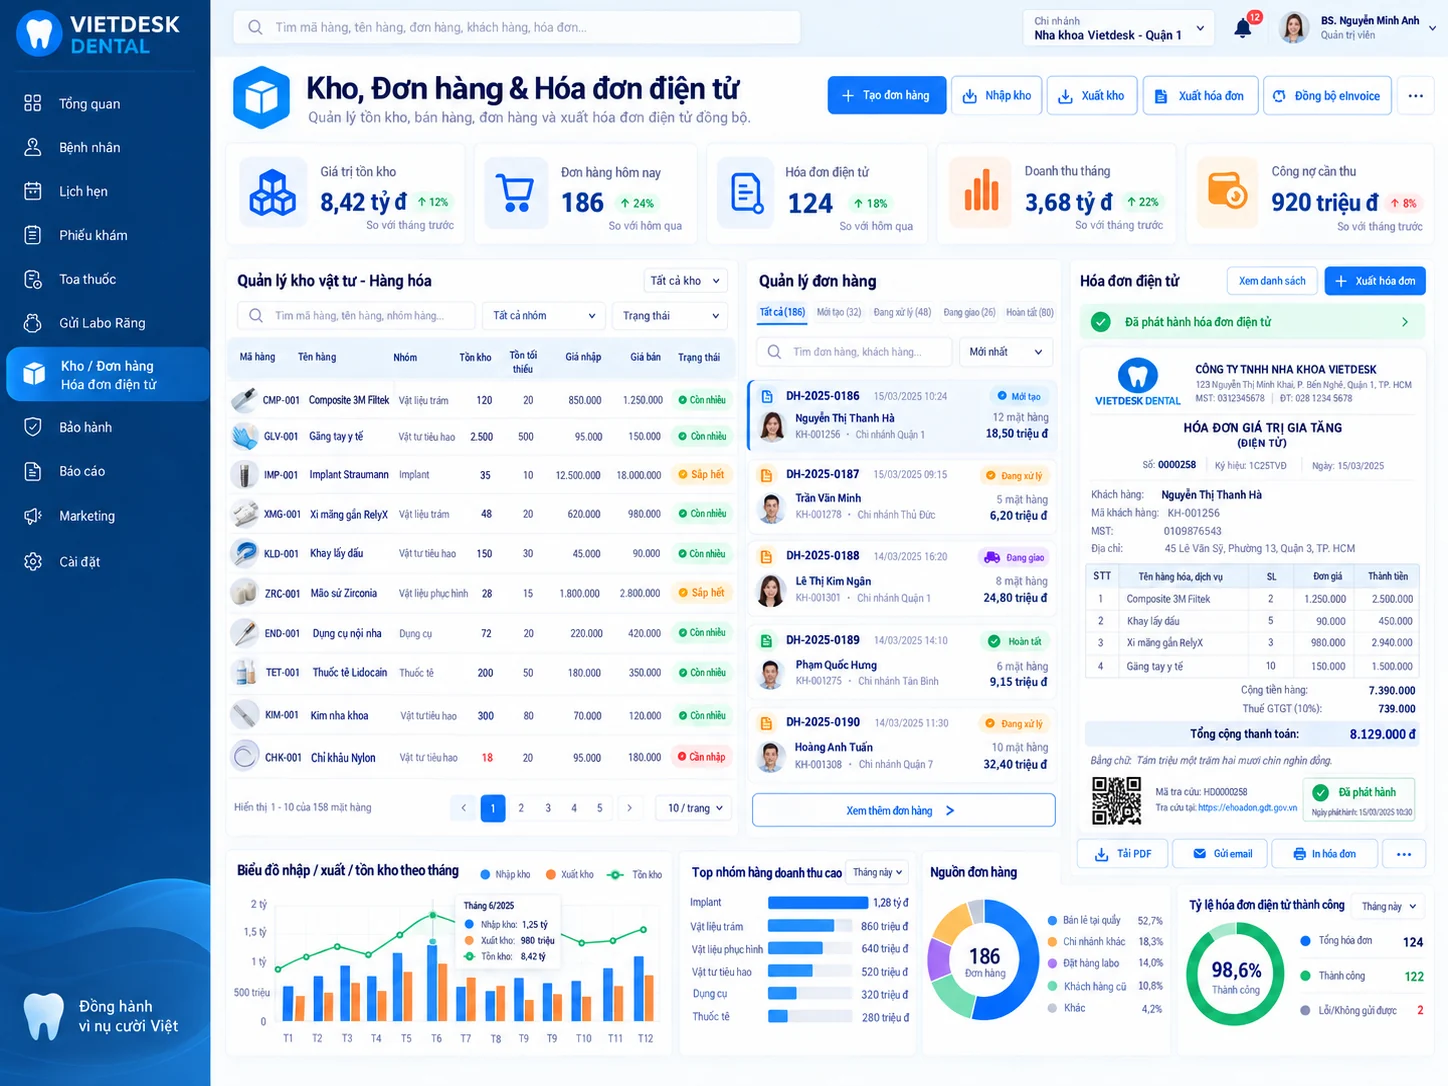
Task: Click the invoice QR code
Action: point(1117,800)
